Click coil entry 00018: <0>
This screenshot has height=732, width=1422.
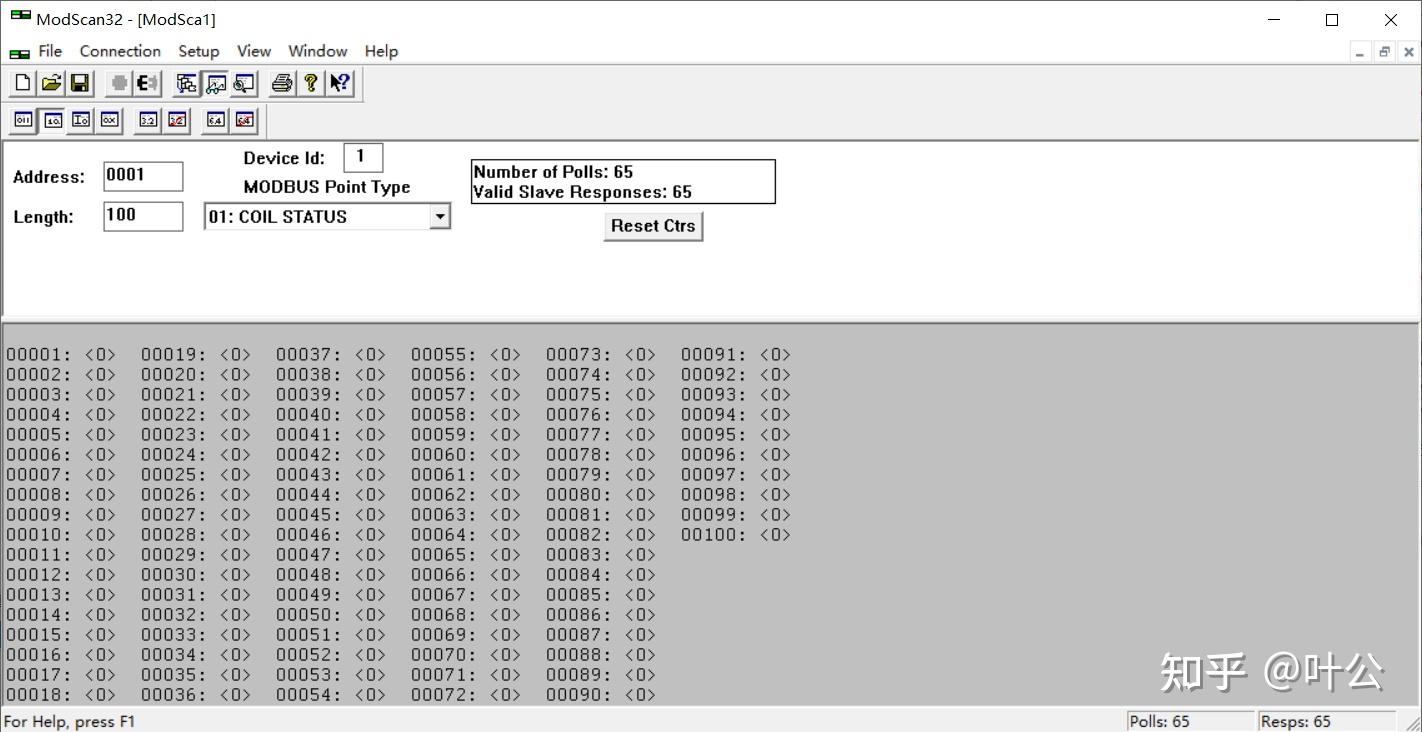[x=61, y=695]
